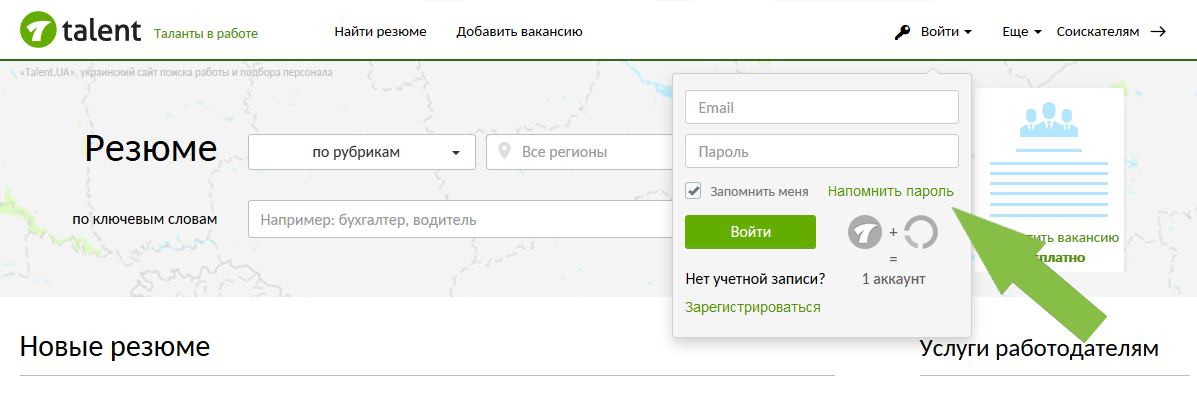Click the 1 аккаунт text

tap(893, 280)
